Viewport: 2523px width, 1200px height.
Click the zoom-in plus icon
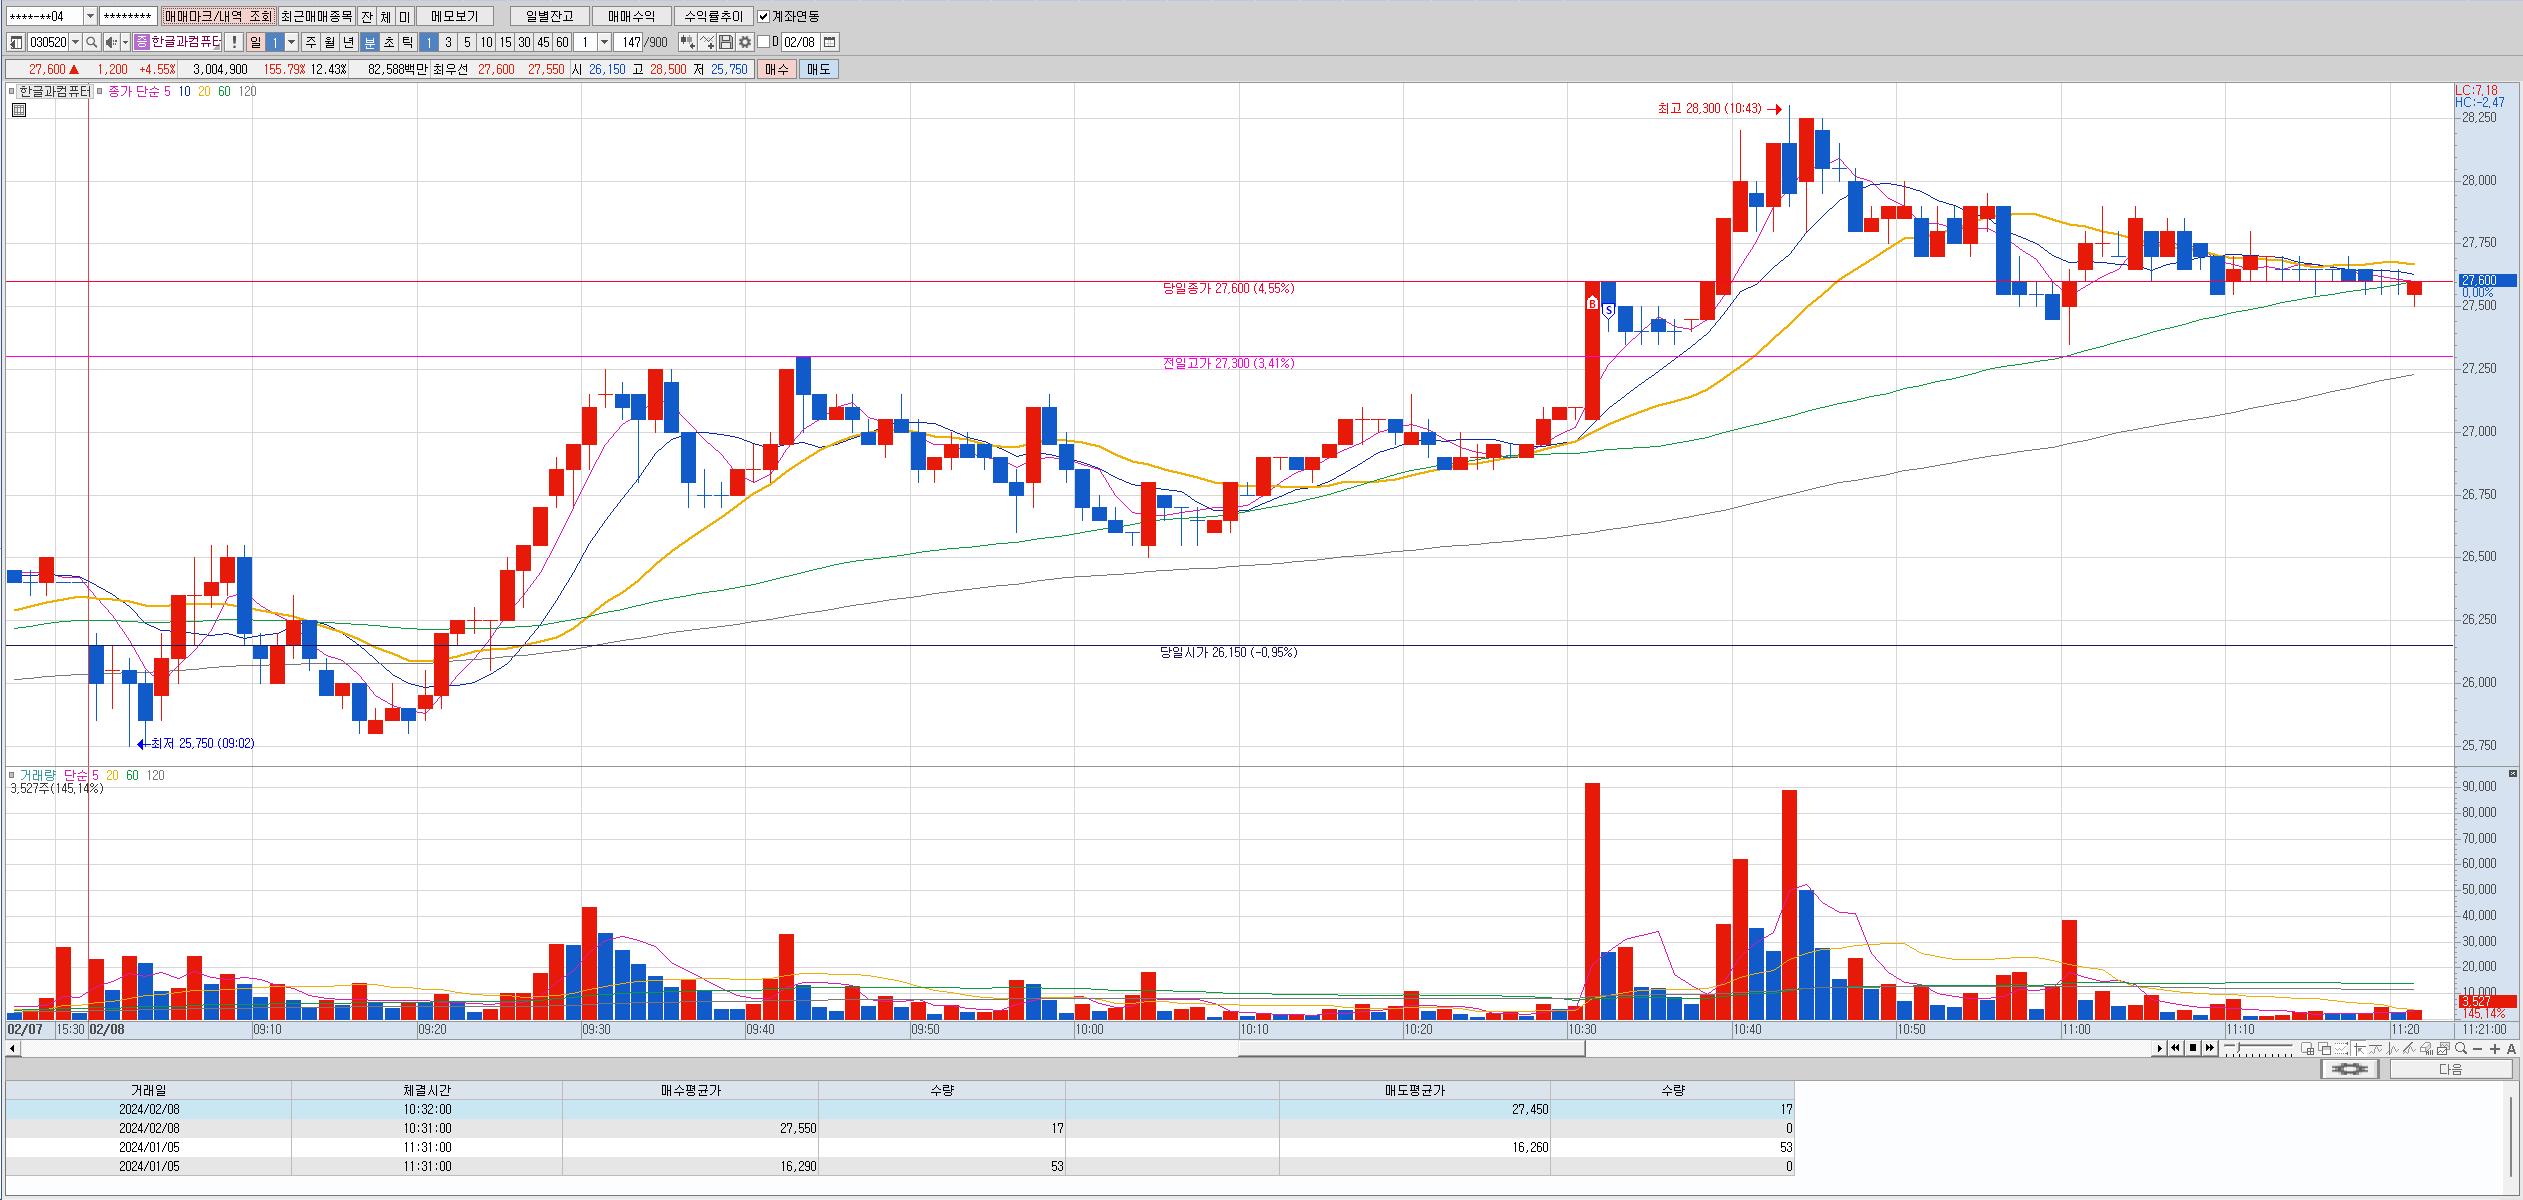(2495, 1048)
